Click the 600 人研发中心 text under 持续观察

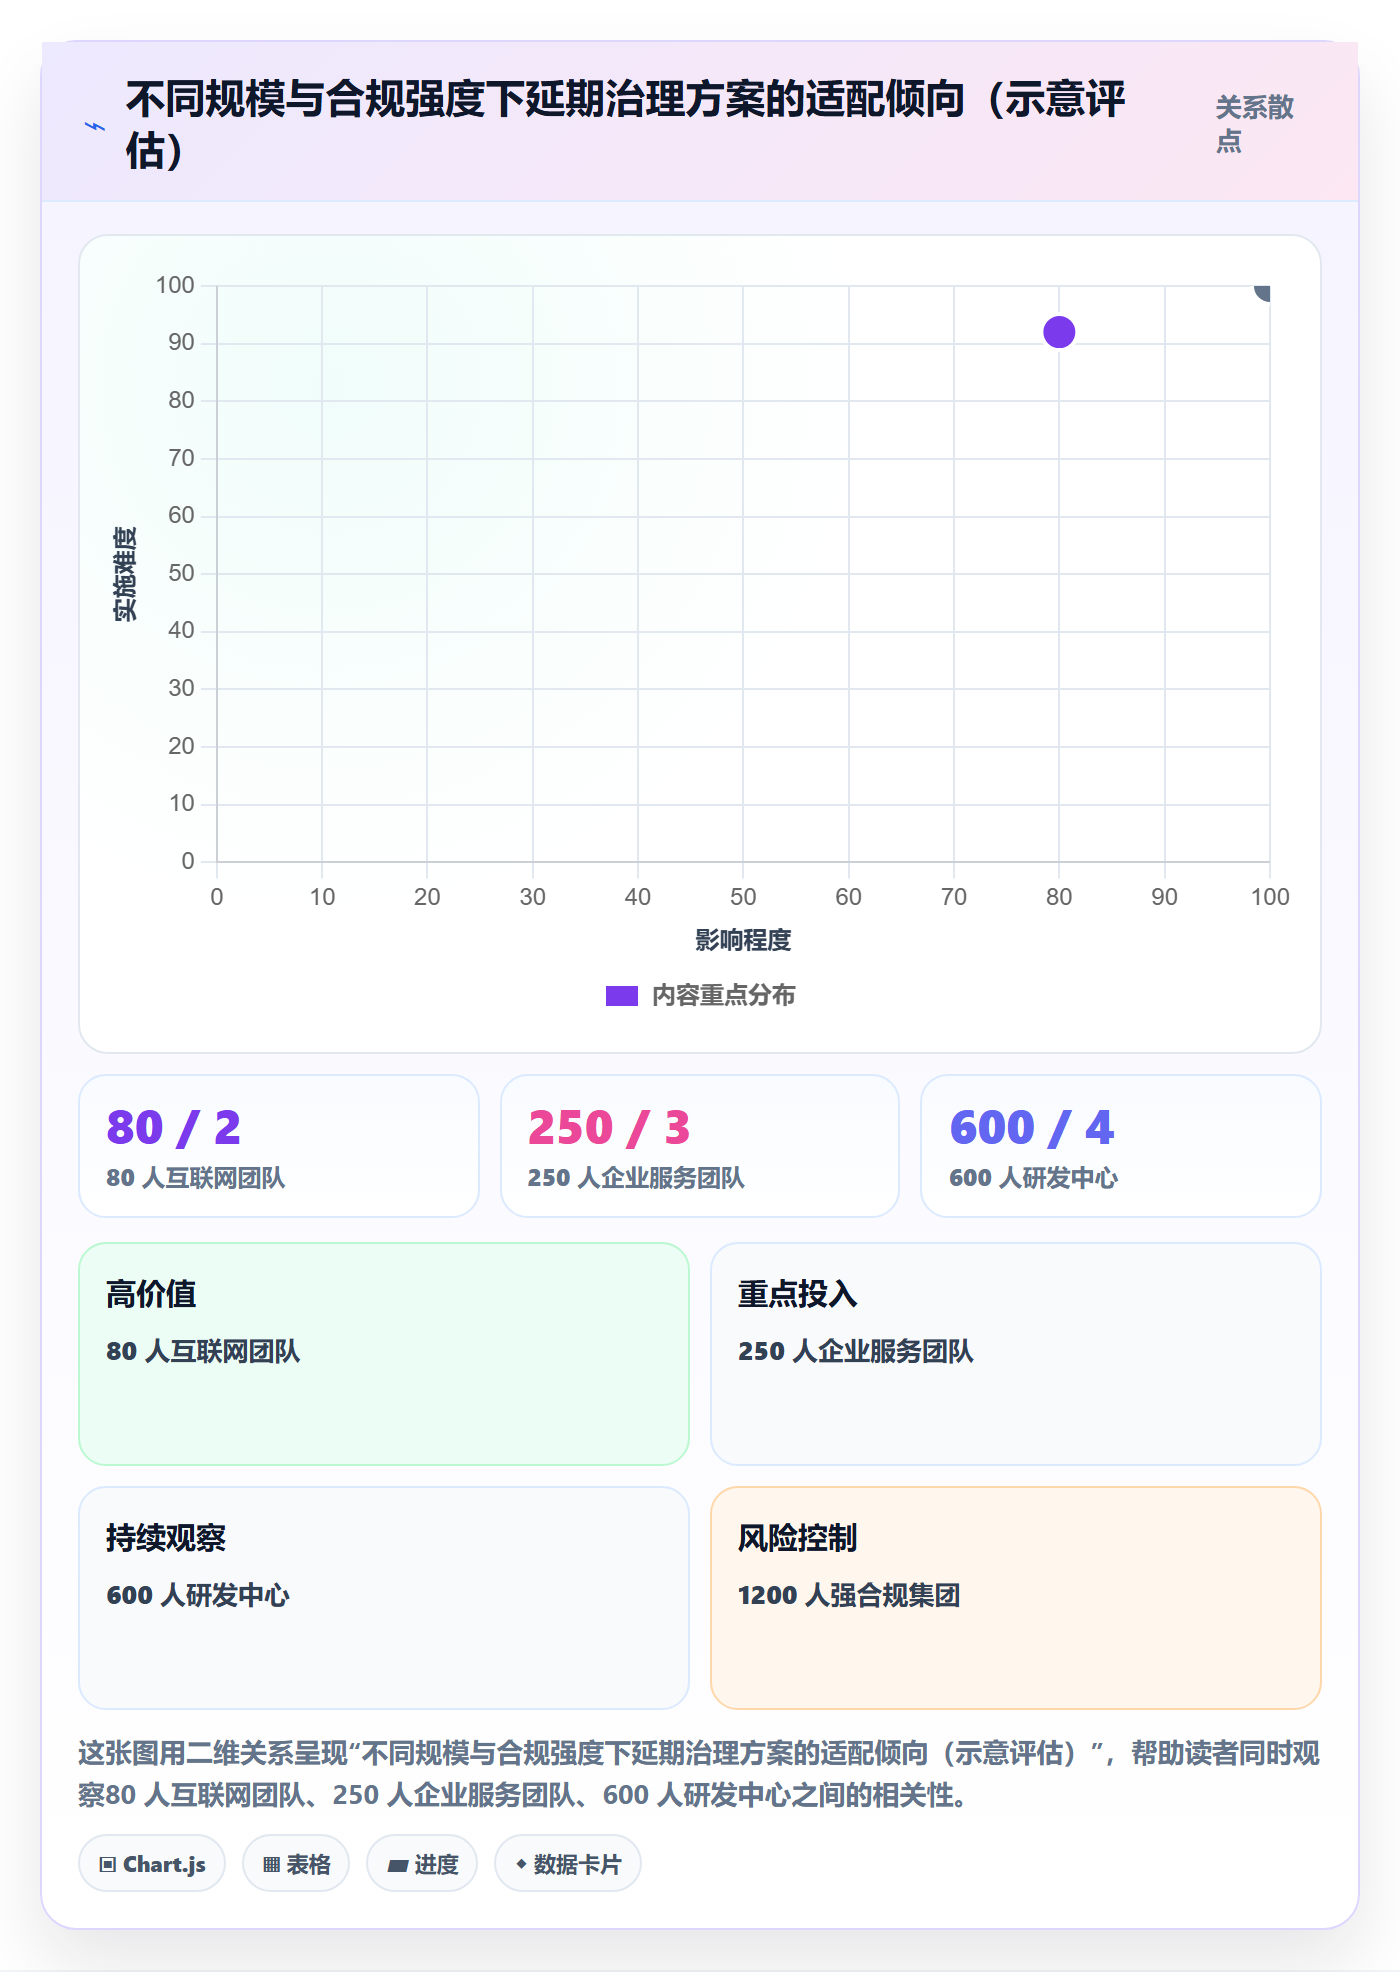(198, 1595)
